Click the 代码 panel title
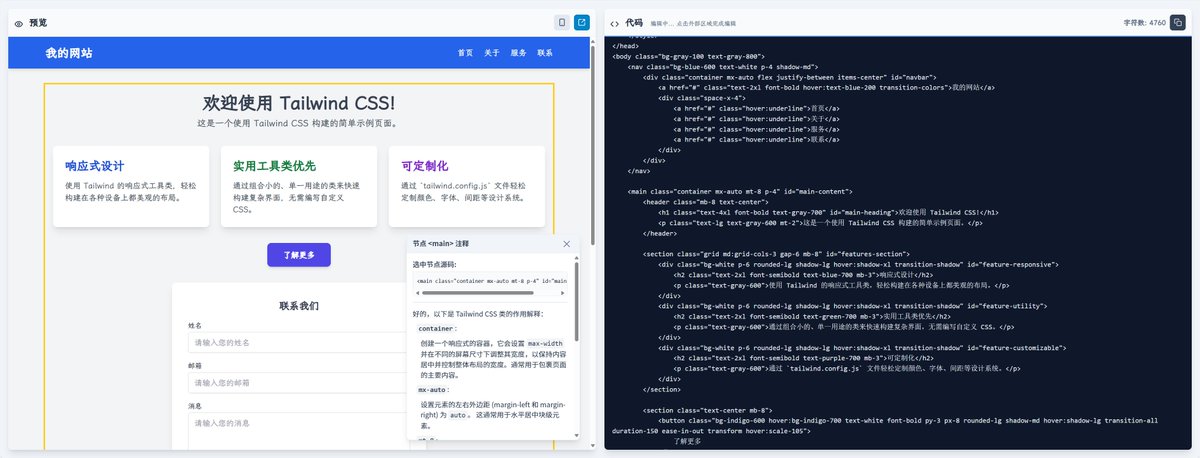This screenshot has height=458, width=1200. pyautogui.click(x=634, y=22)
